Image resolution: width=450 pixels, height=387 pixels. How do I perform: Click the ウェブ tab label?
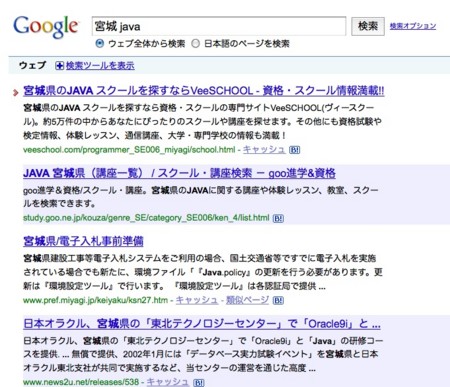(32, 65)
